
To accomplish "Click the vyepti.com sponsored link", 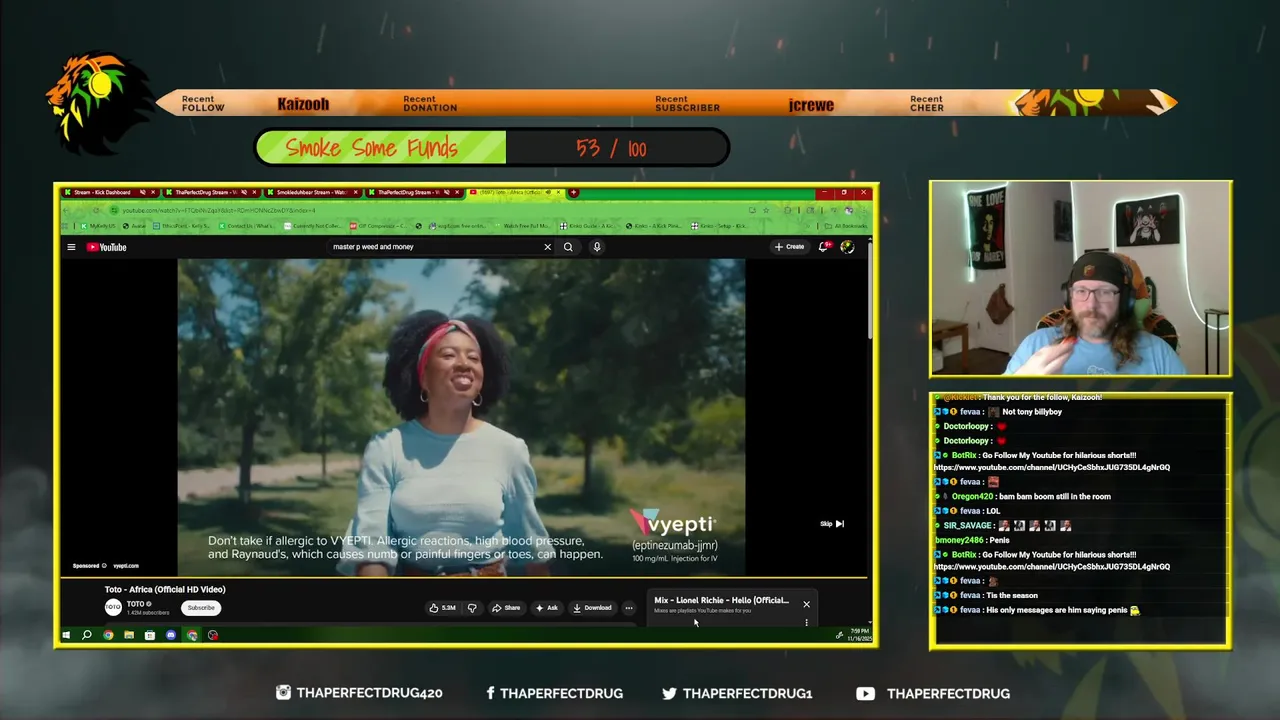I will click(126, 566).
